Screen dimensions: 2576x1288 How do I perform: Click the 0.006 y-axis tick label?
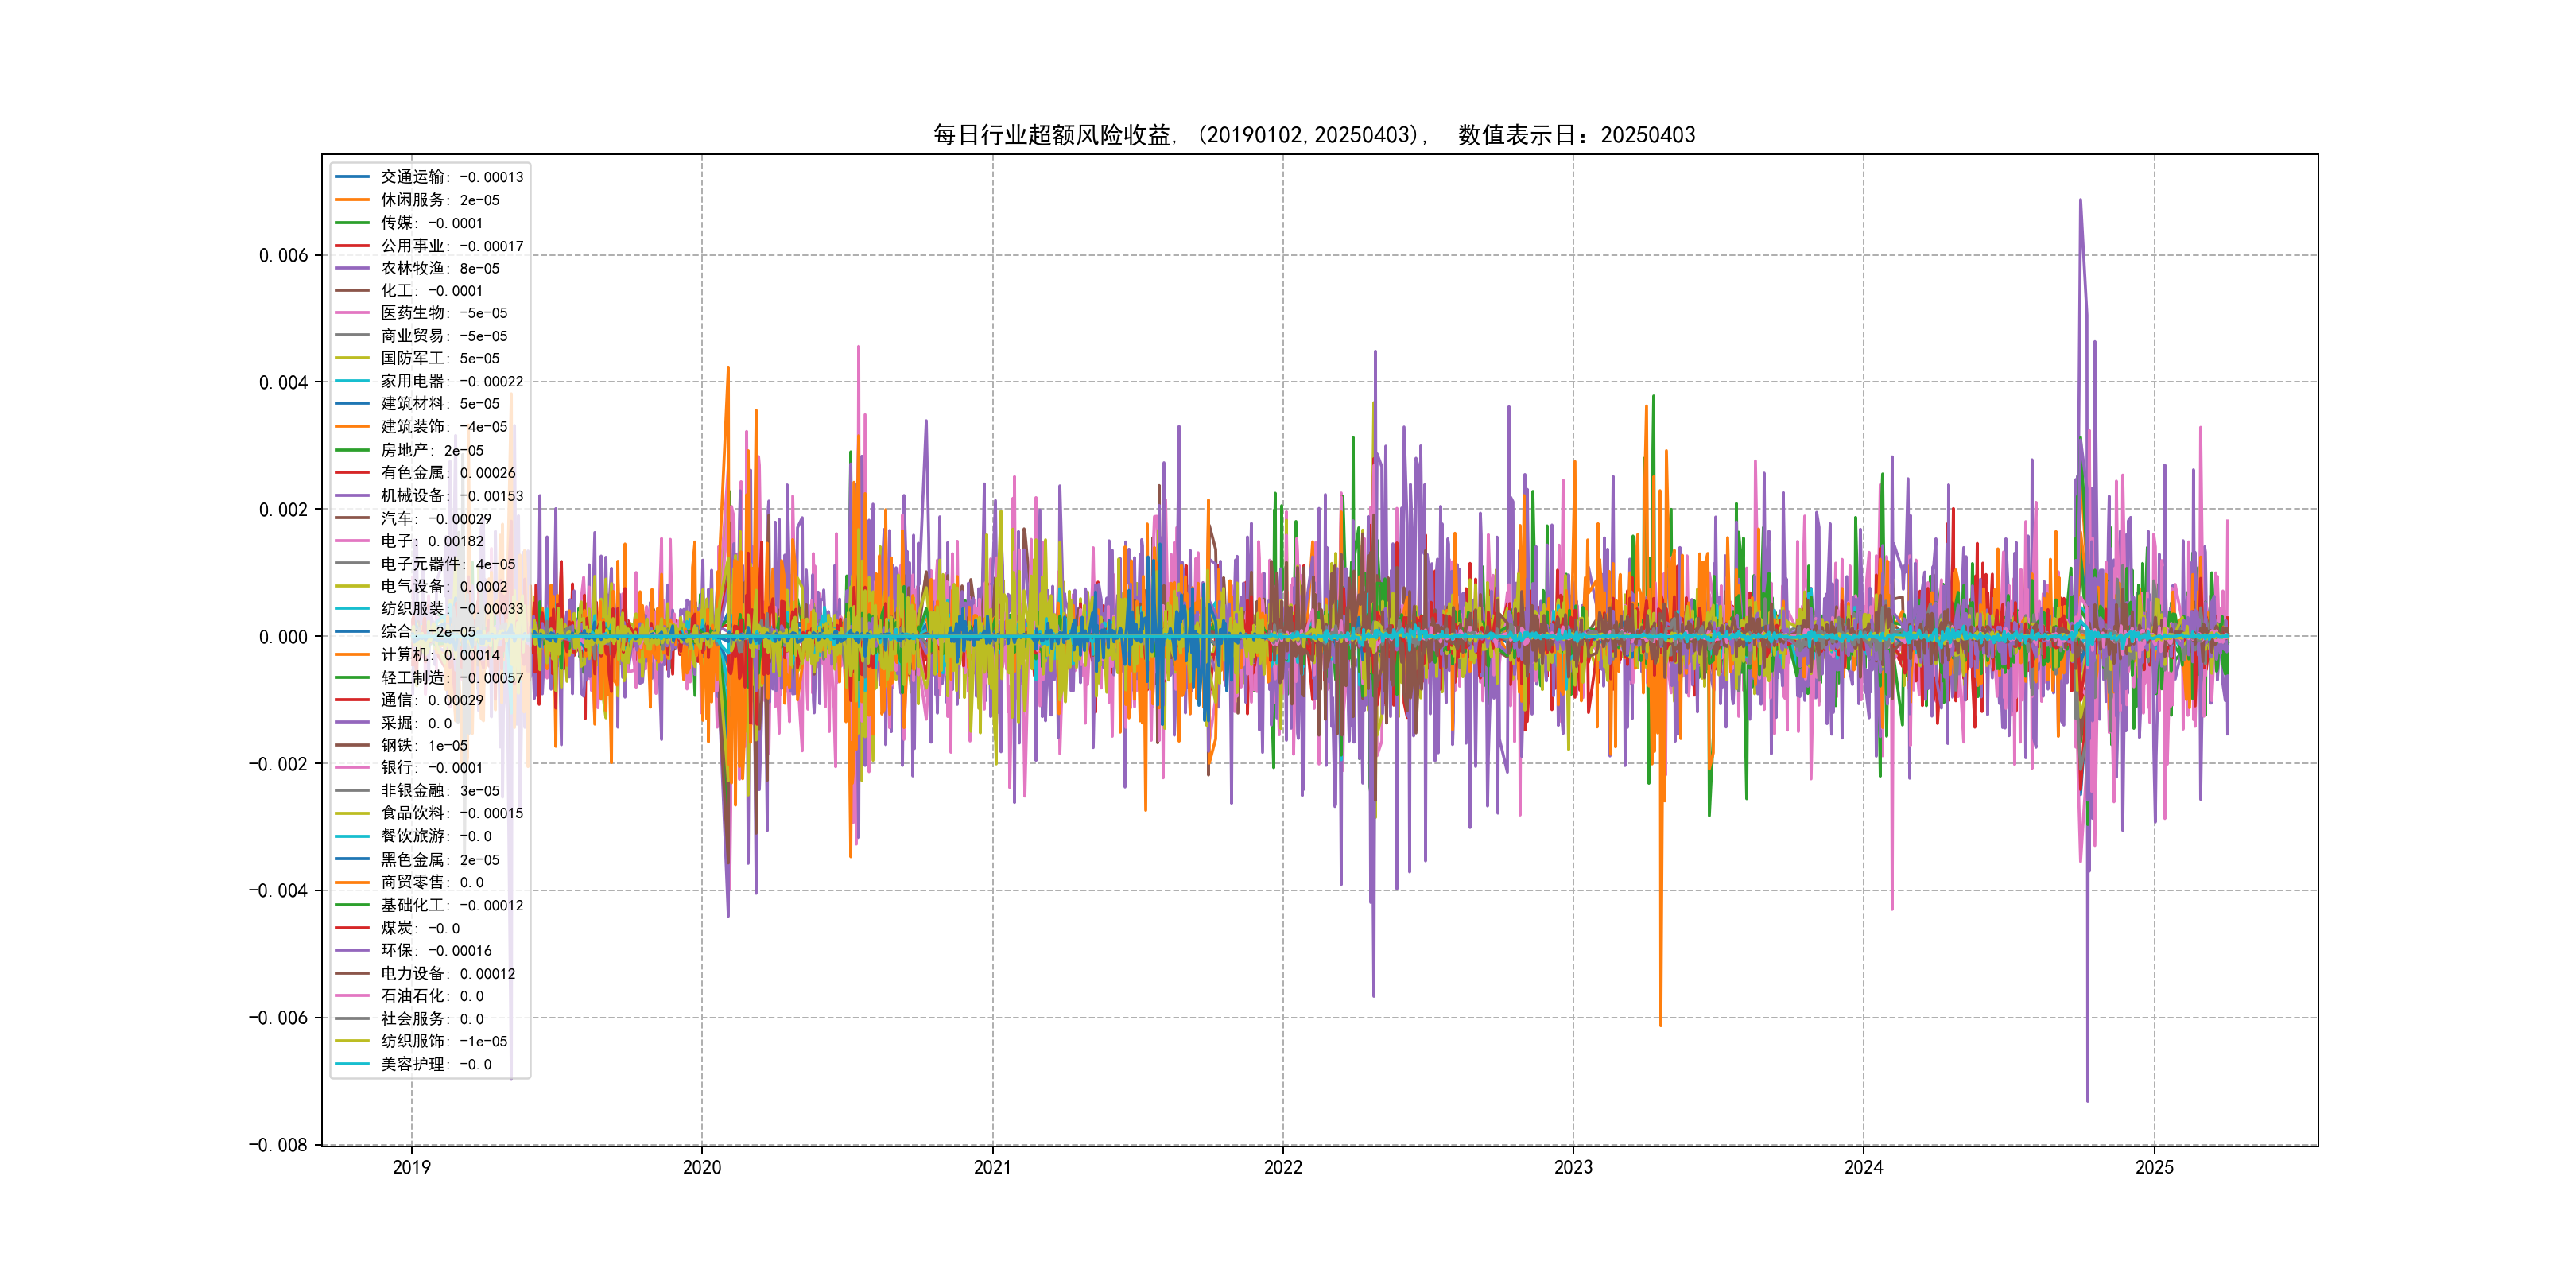point(283,256)
